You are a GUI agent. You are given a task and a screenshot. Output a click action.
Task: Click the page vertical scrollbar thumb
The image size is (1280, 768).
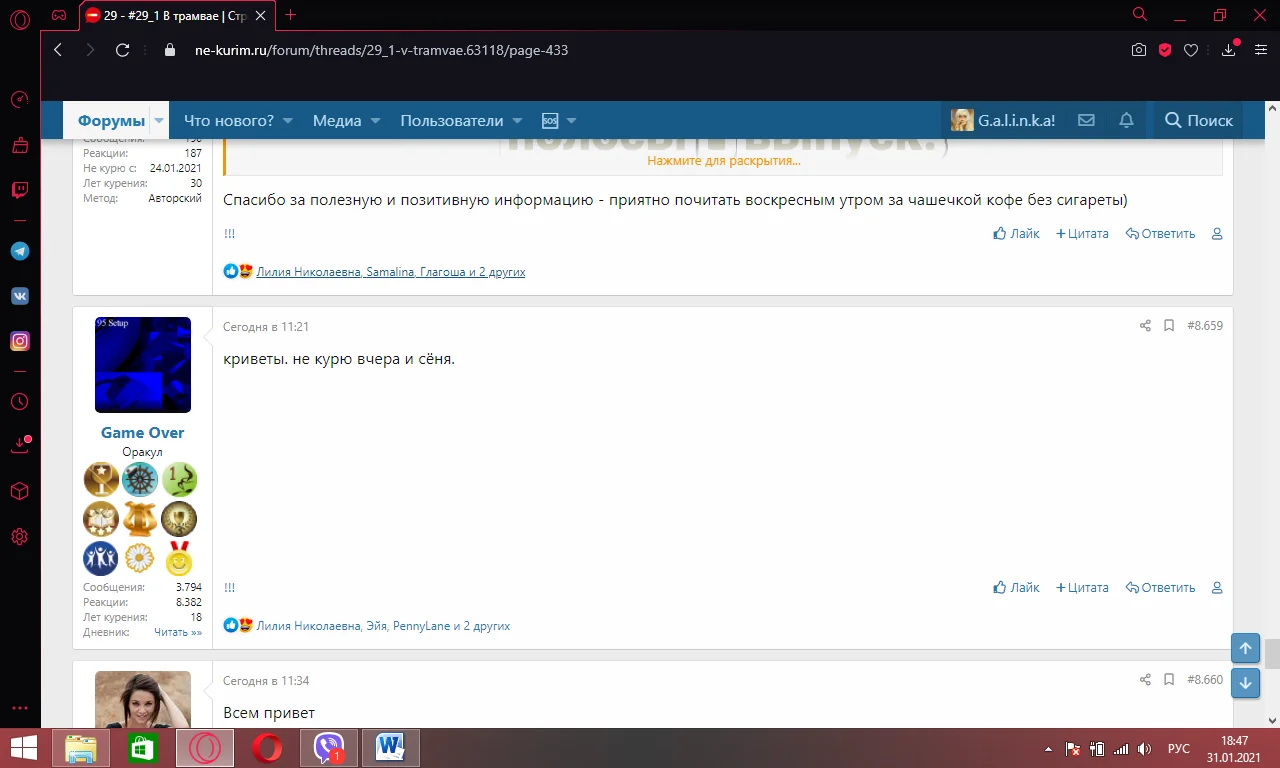pyautogui.click(x=1272, y=654)
